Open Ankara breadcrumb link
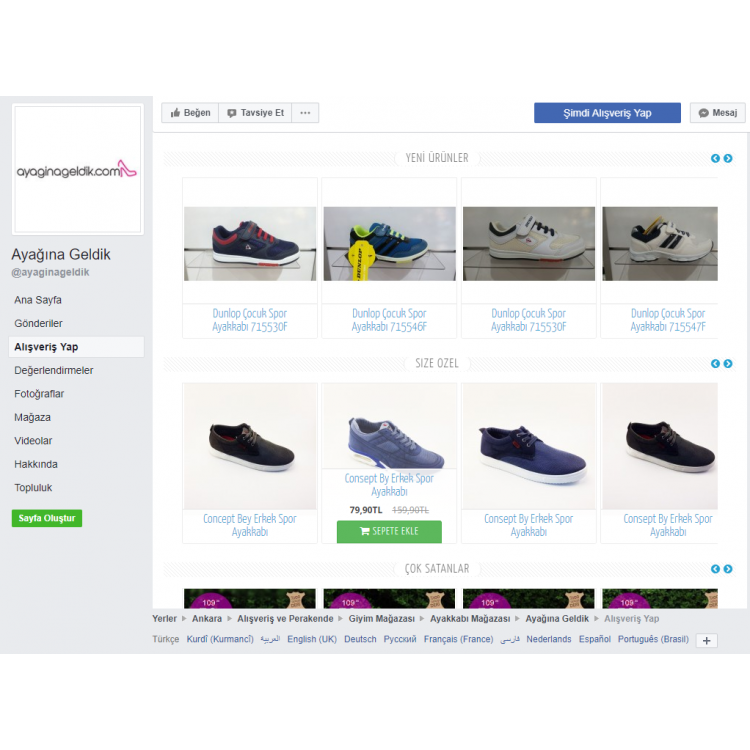 (x=207, y=618)
